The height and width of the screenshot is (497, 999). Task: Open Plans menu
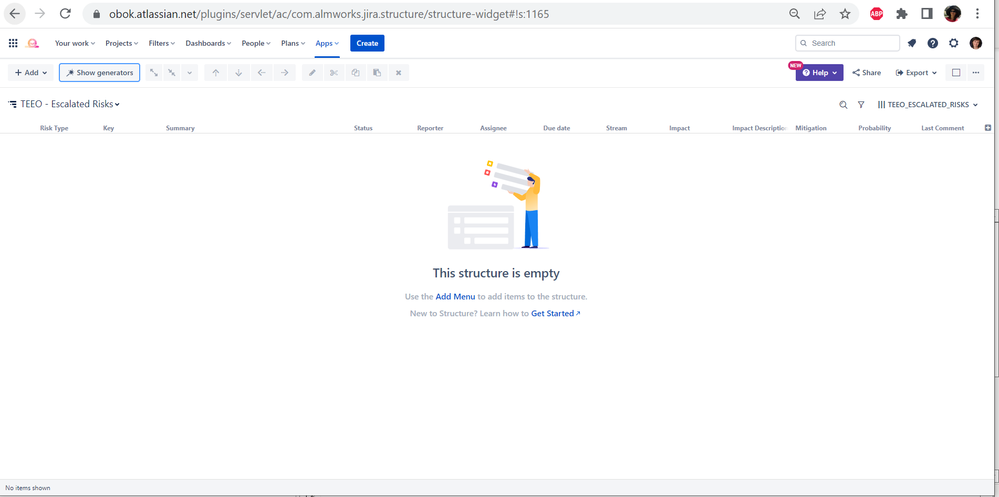294,43
